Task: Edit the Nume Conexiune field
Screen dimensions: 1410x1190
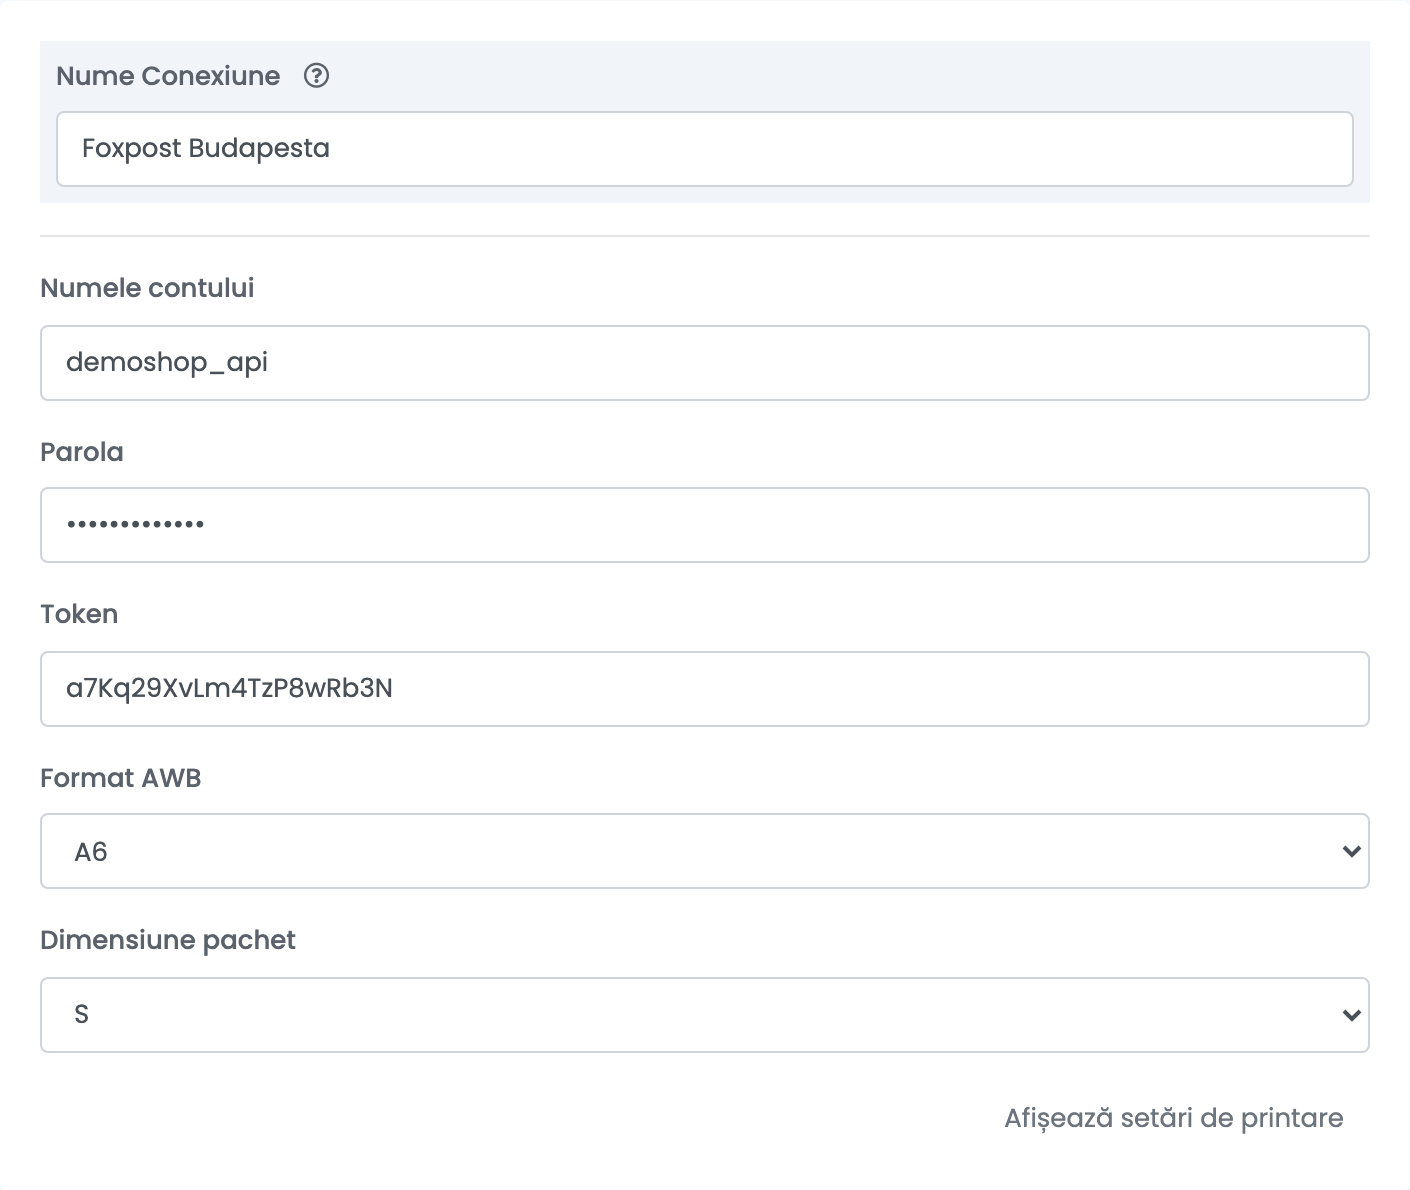Action: tap(705, 149)
